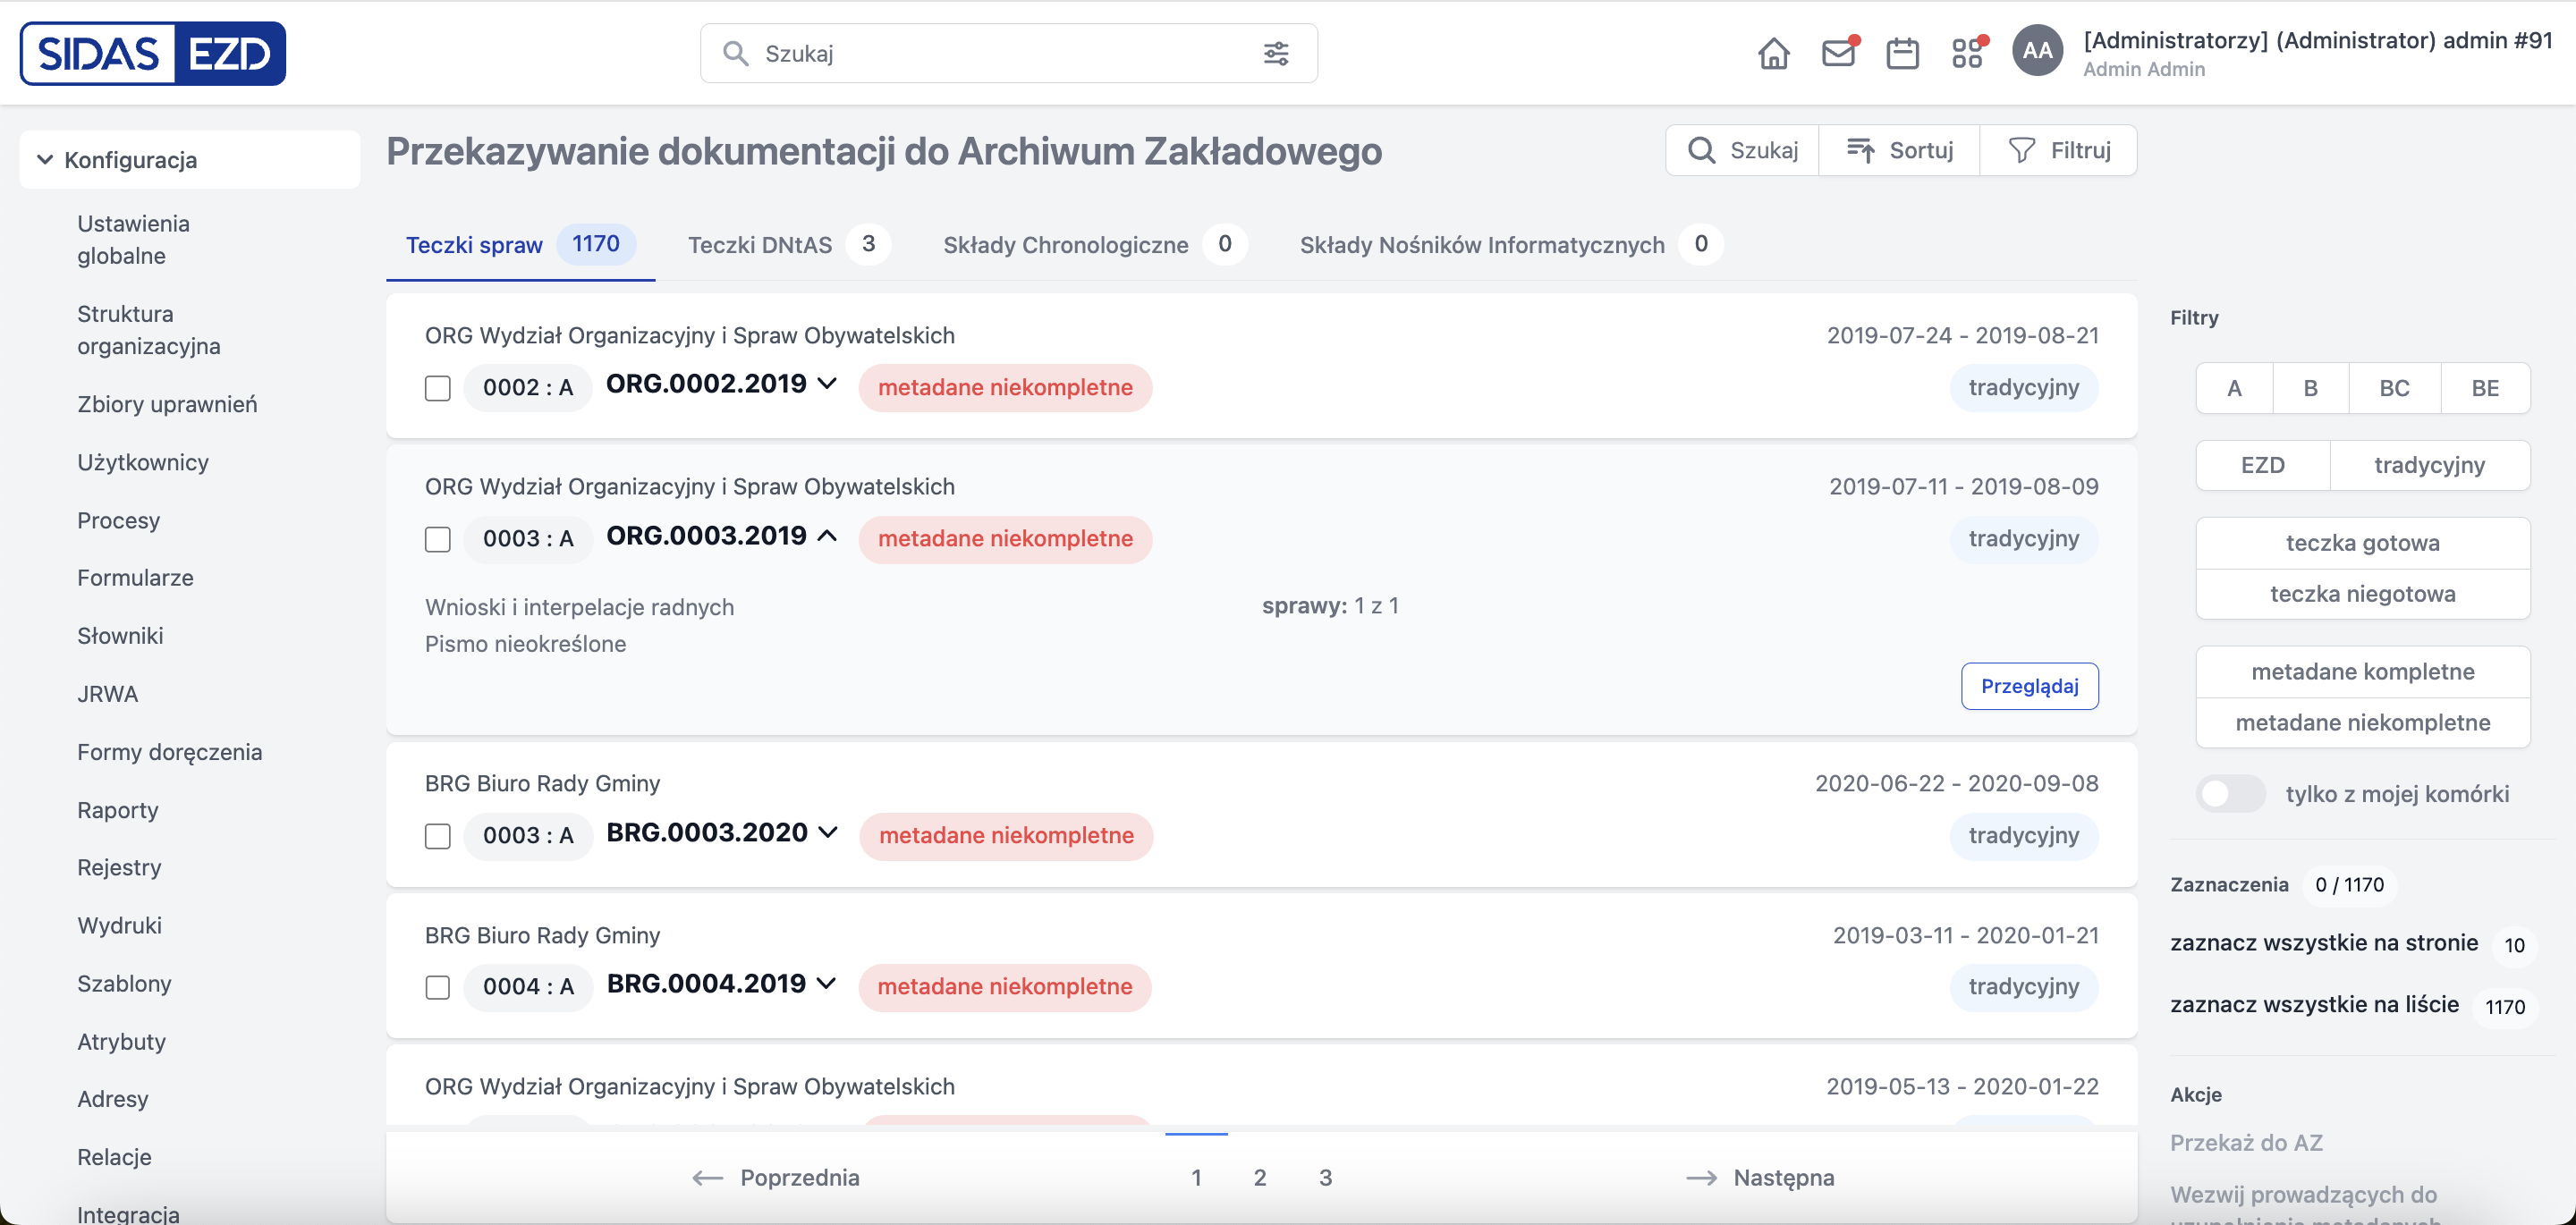This screenshot has width=2576, height=1225.
Task: Open the calendar icon
Action: point(1902,53)
